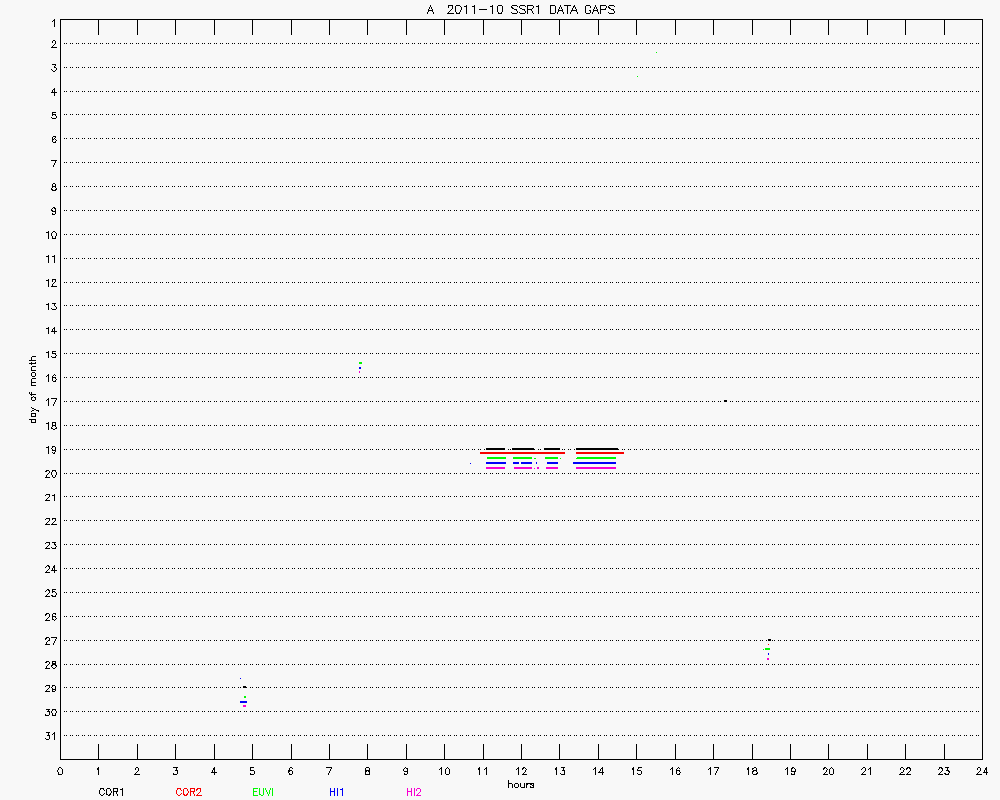Click the red COR2 legend label
The image size is (1000, 800).
pos(188,792)
